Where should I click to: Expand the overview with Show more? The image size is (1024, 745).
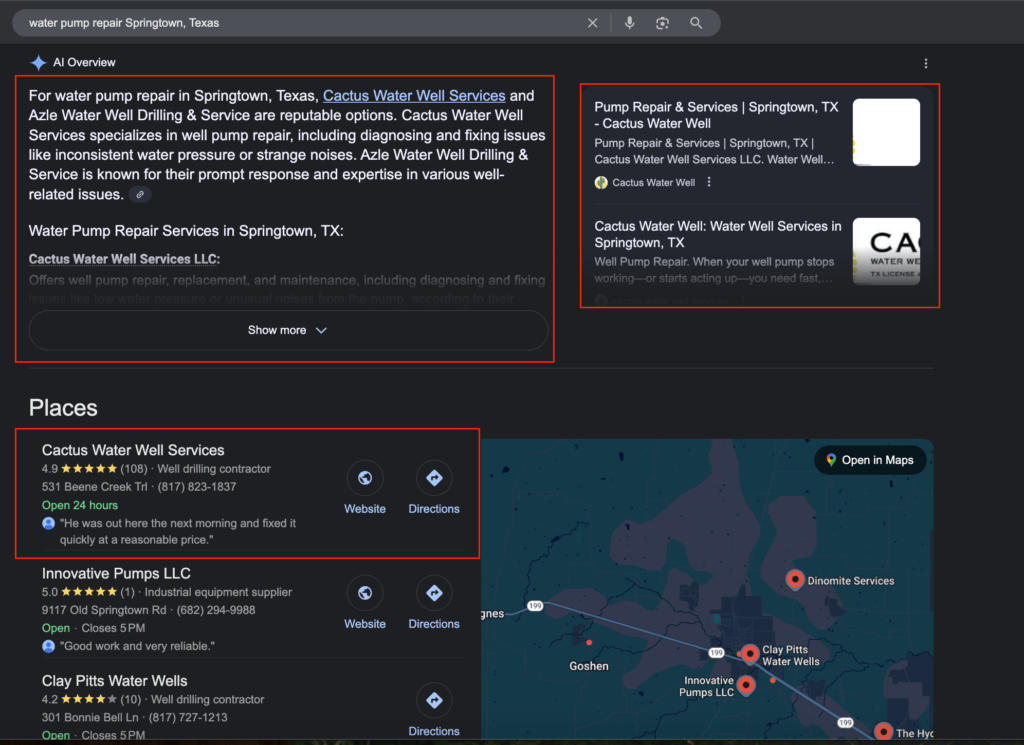(x=288, y=330)
